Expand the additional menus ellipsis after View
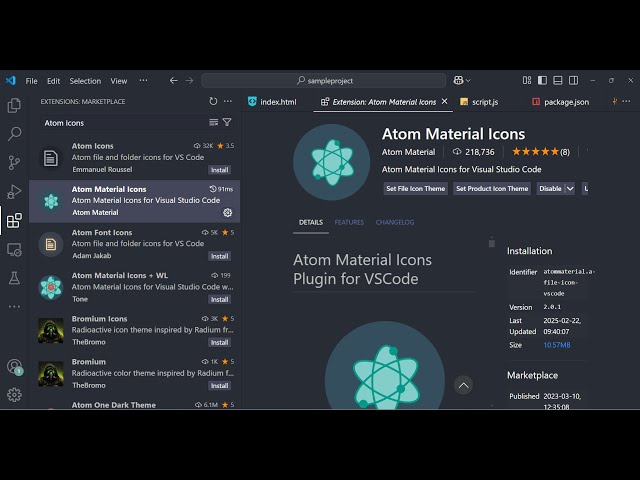Screen dimensions: 640x480 pyautogui.click(x=143, y=81)
